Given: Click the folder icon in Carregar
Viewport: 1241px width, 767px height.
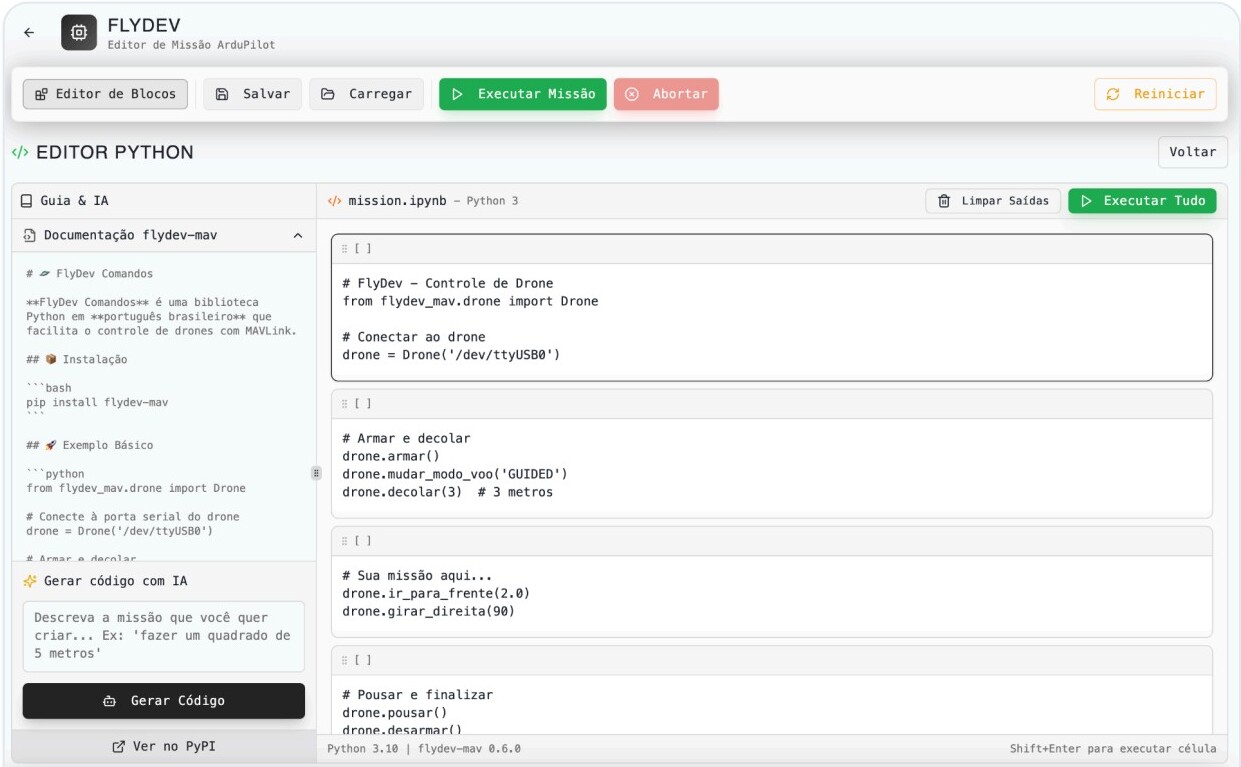Looking at the screenshot, I should pyautogui.click(x=328, y=94).
